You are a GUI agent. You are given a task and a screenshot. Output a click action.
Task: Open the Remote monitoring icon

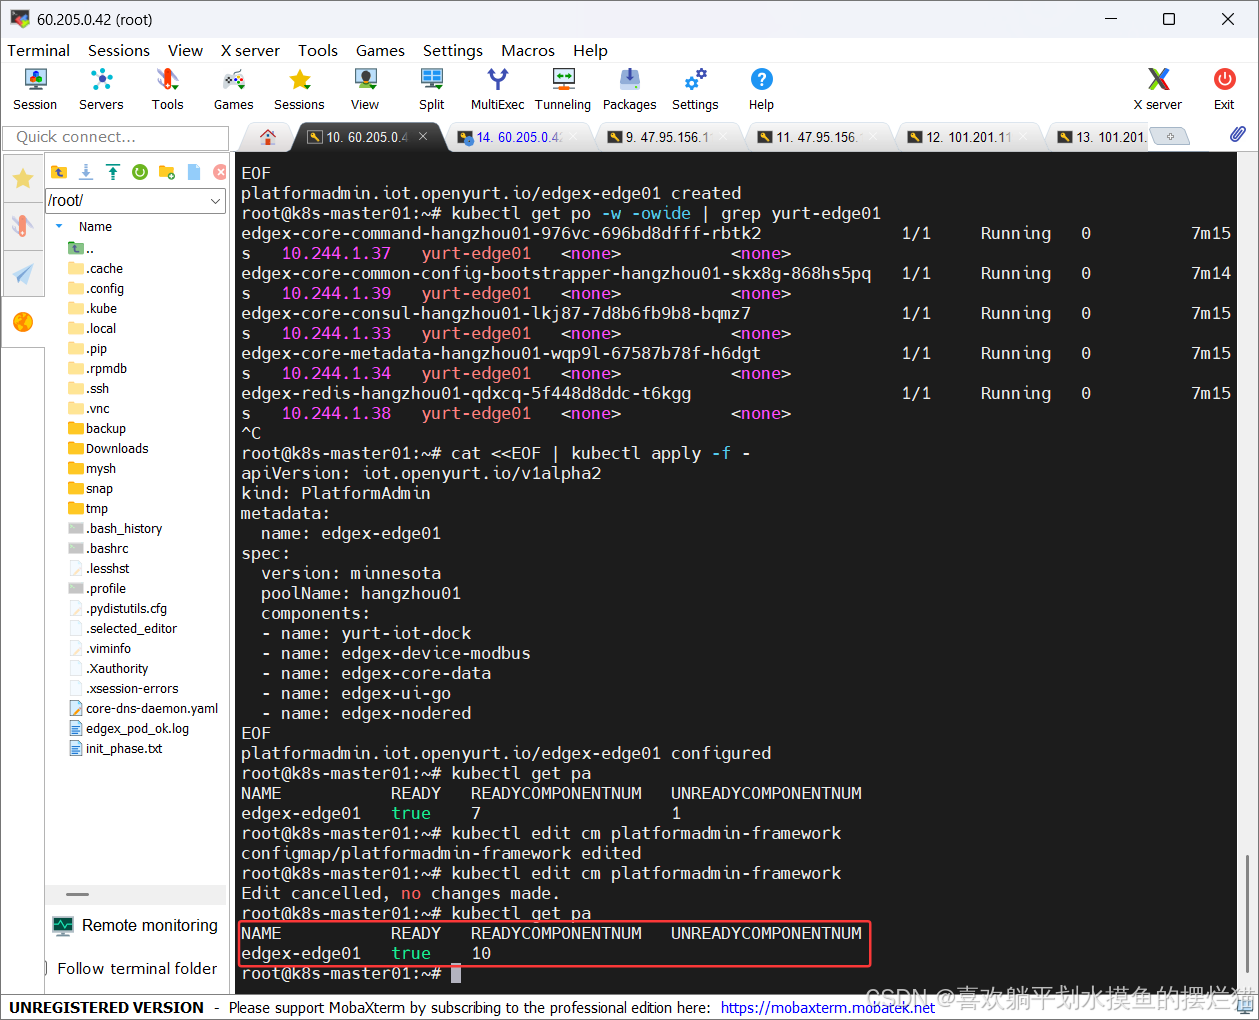point(63,926)
